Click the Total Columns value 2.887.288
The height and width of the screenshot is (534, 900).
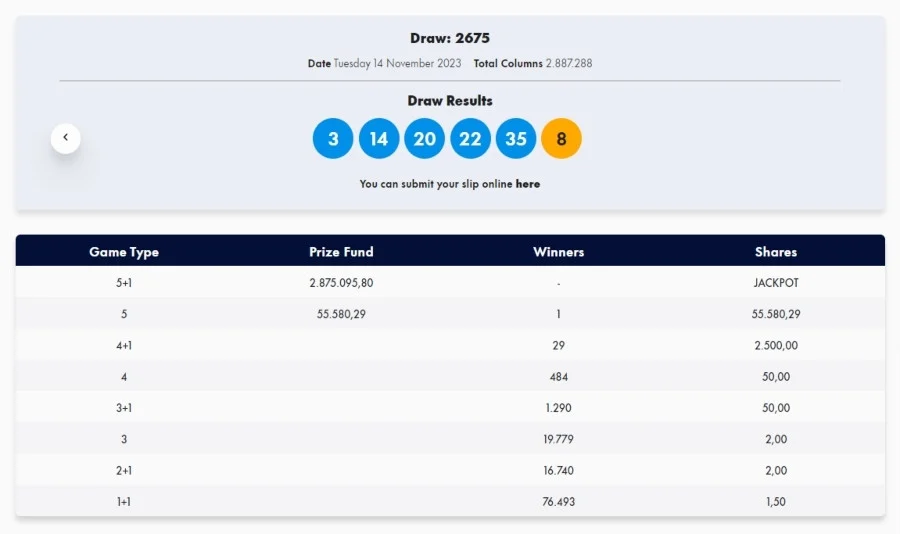point(569,63)
